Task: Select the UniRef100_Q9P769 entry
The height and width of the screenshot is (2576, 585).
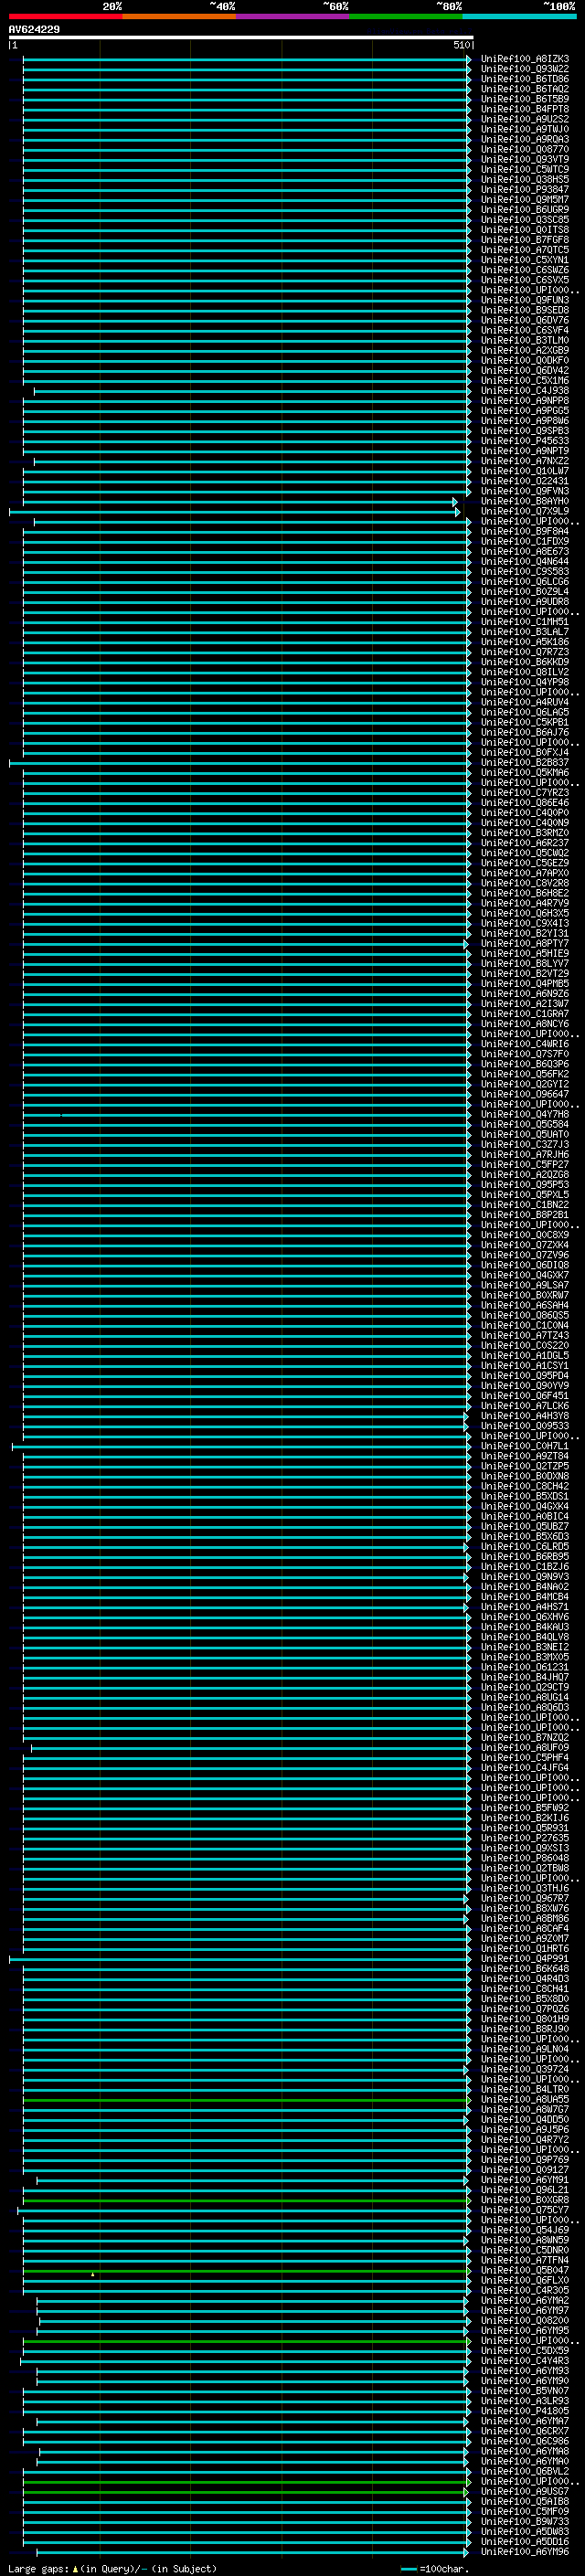Action: pyautogui.click(x=525, y=2160)
